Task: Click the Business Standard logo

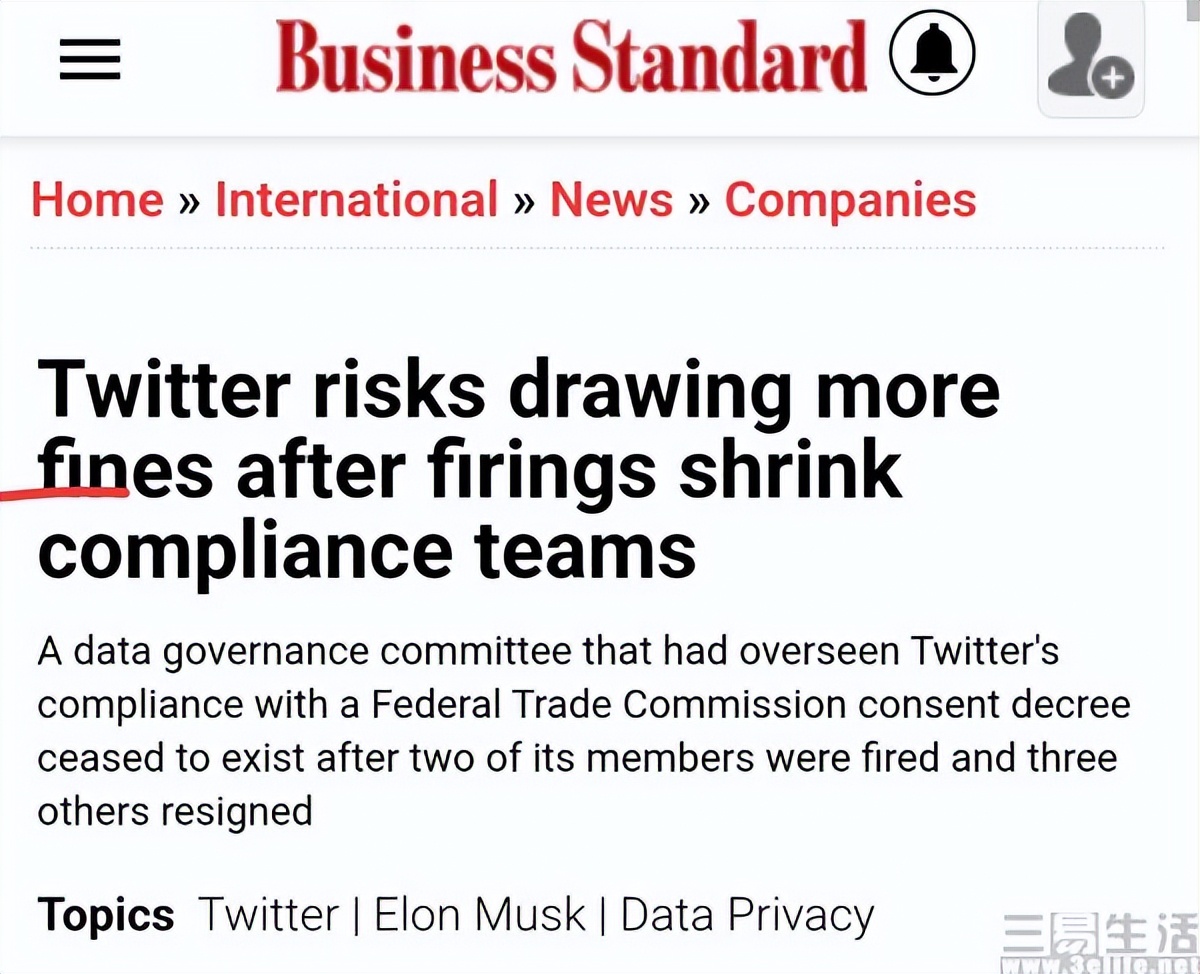Action: (x=571, y=57)
